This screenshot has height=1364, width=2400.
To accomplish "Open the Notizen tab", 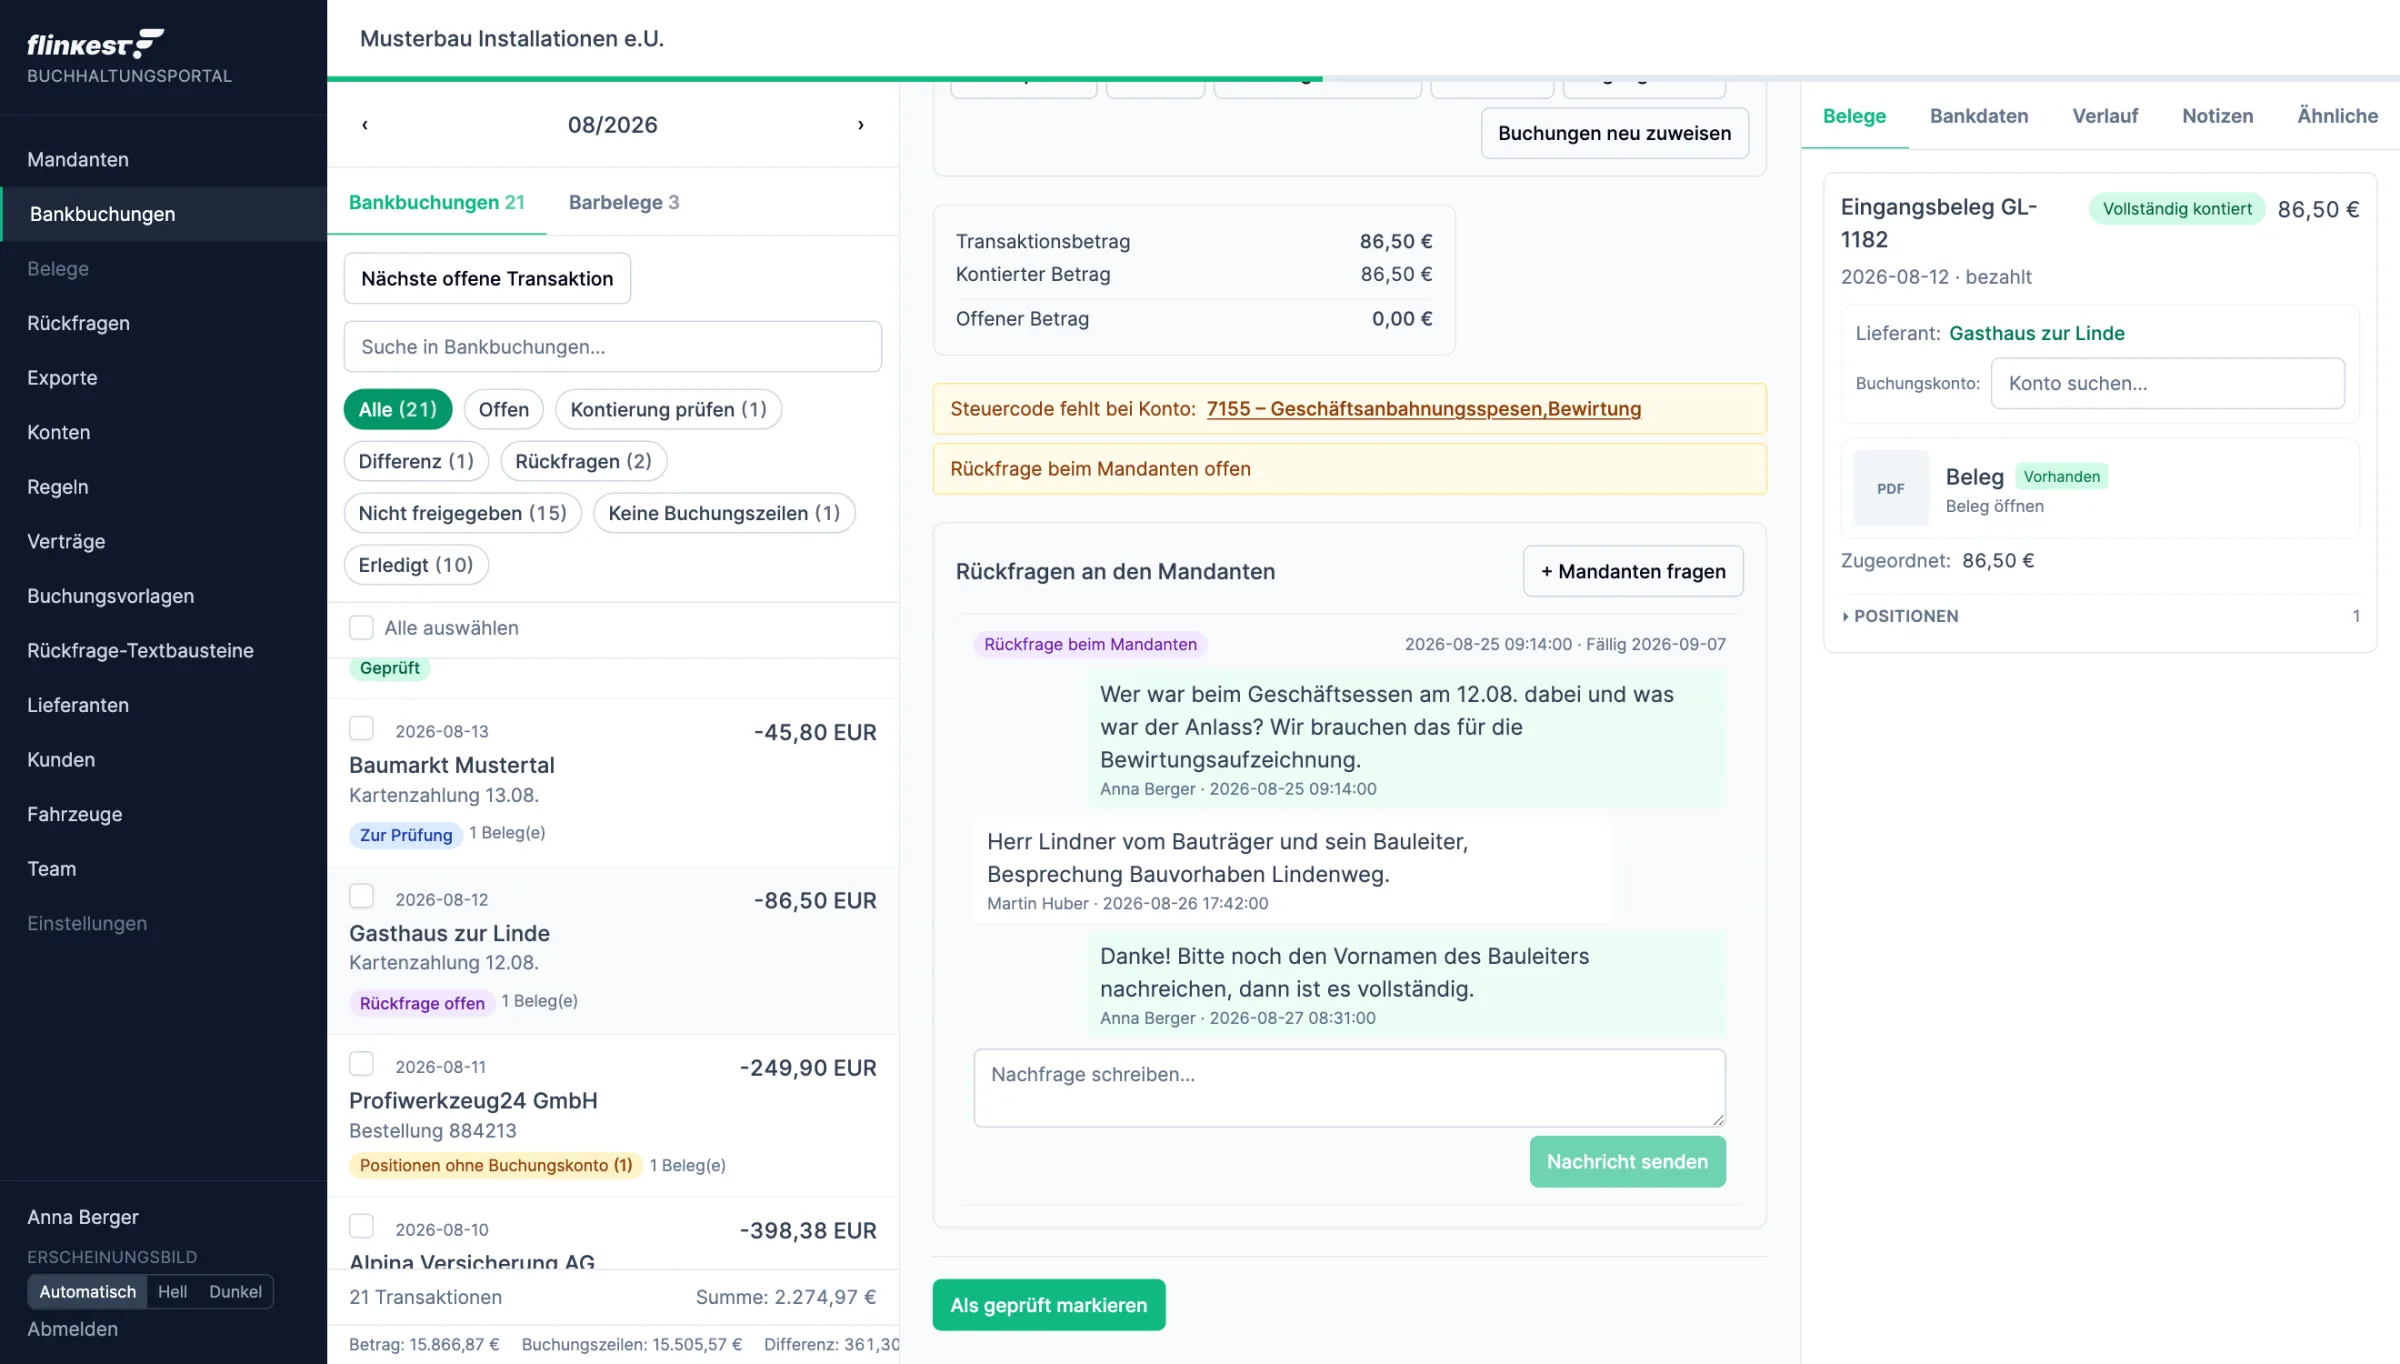I will pyautogui.click(x=2217, y=116).
